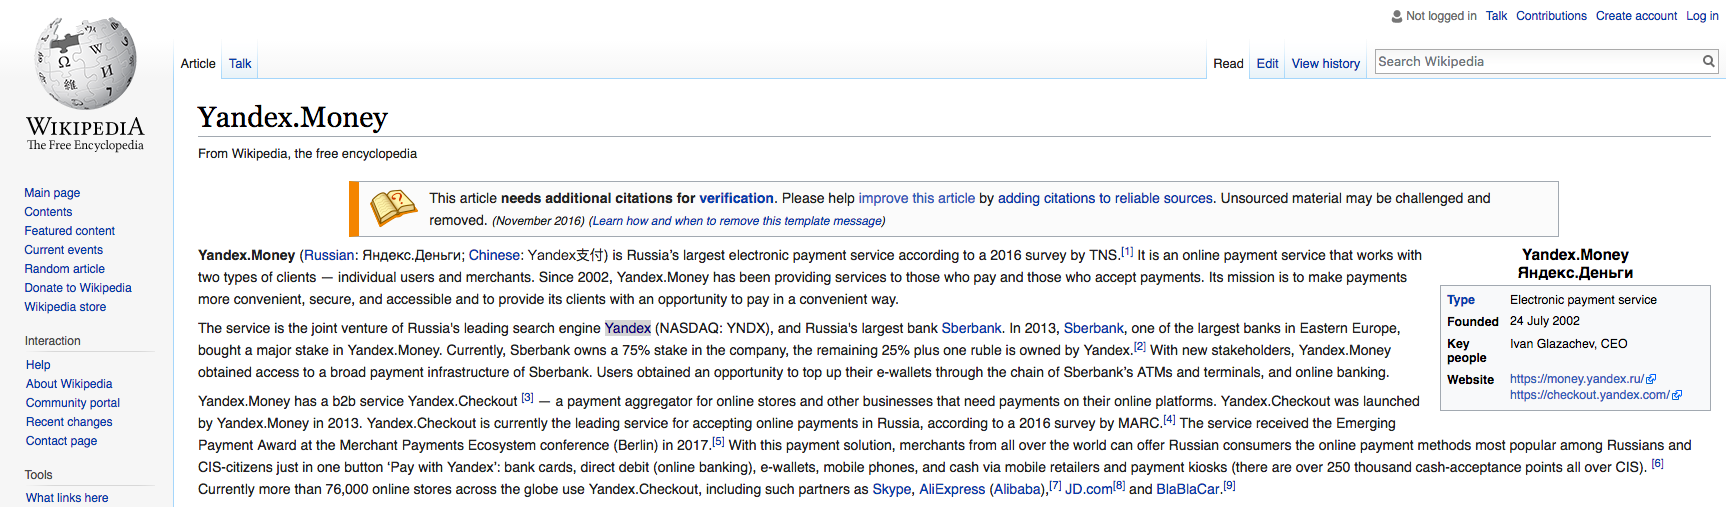
Task: Click adding citations to reliable sources
Action: pyautogui.click(x=1105, y=198)
